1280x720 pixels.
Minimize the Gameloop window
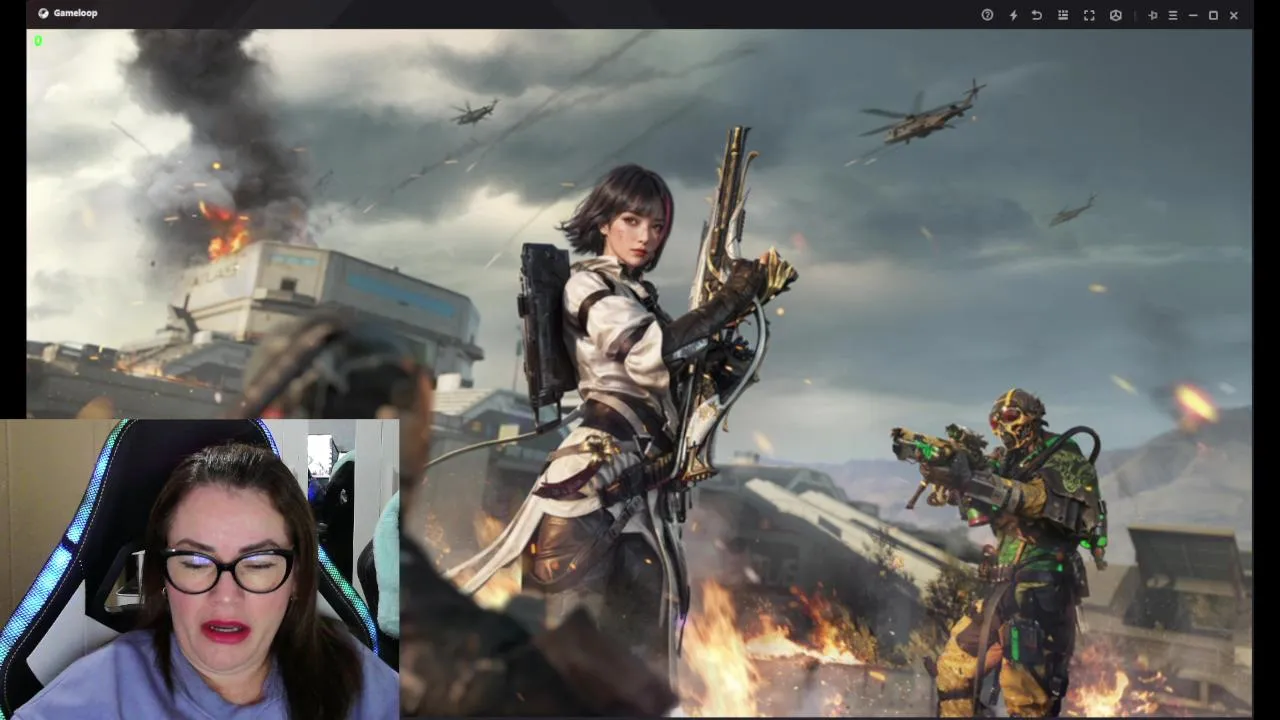[x=1193, y=15]
